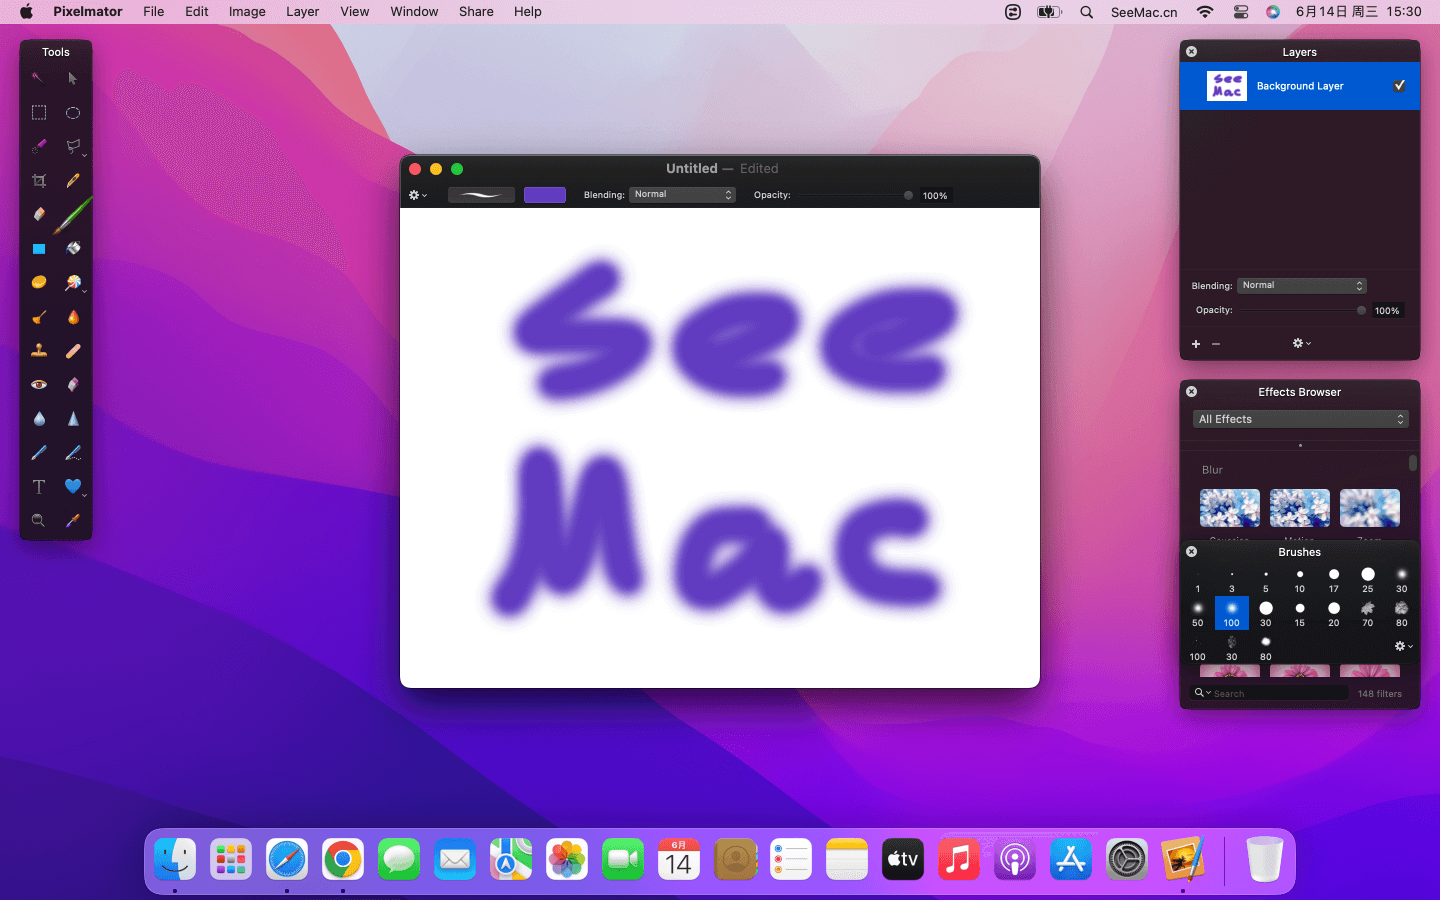
Task: Open Blending dropdown in document toolbar
Action: (x=683, y=195)
